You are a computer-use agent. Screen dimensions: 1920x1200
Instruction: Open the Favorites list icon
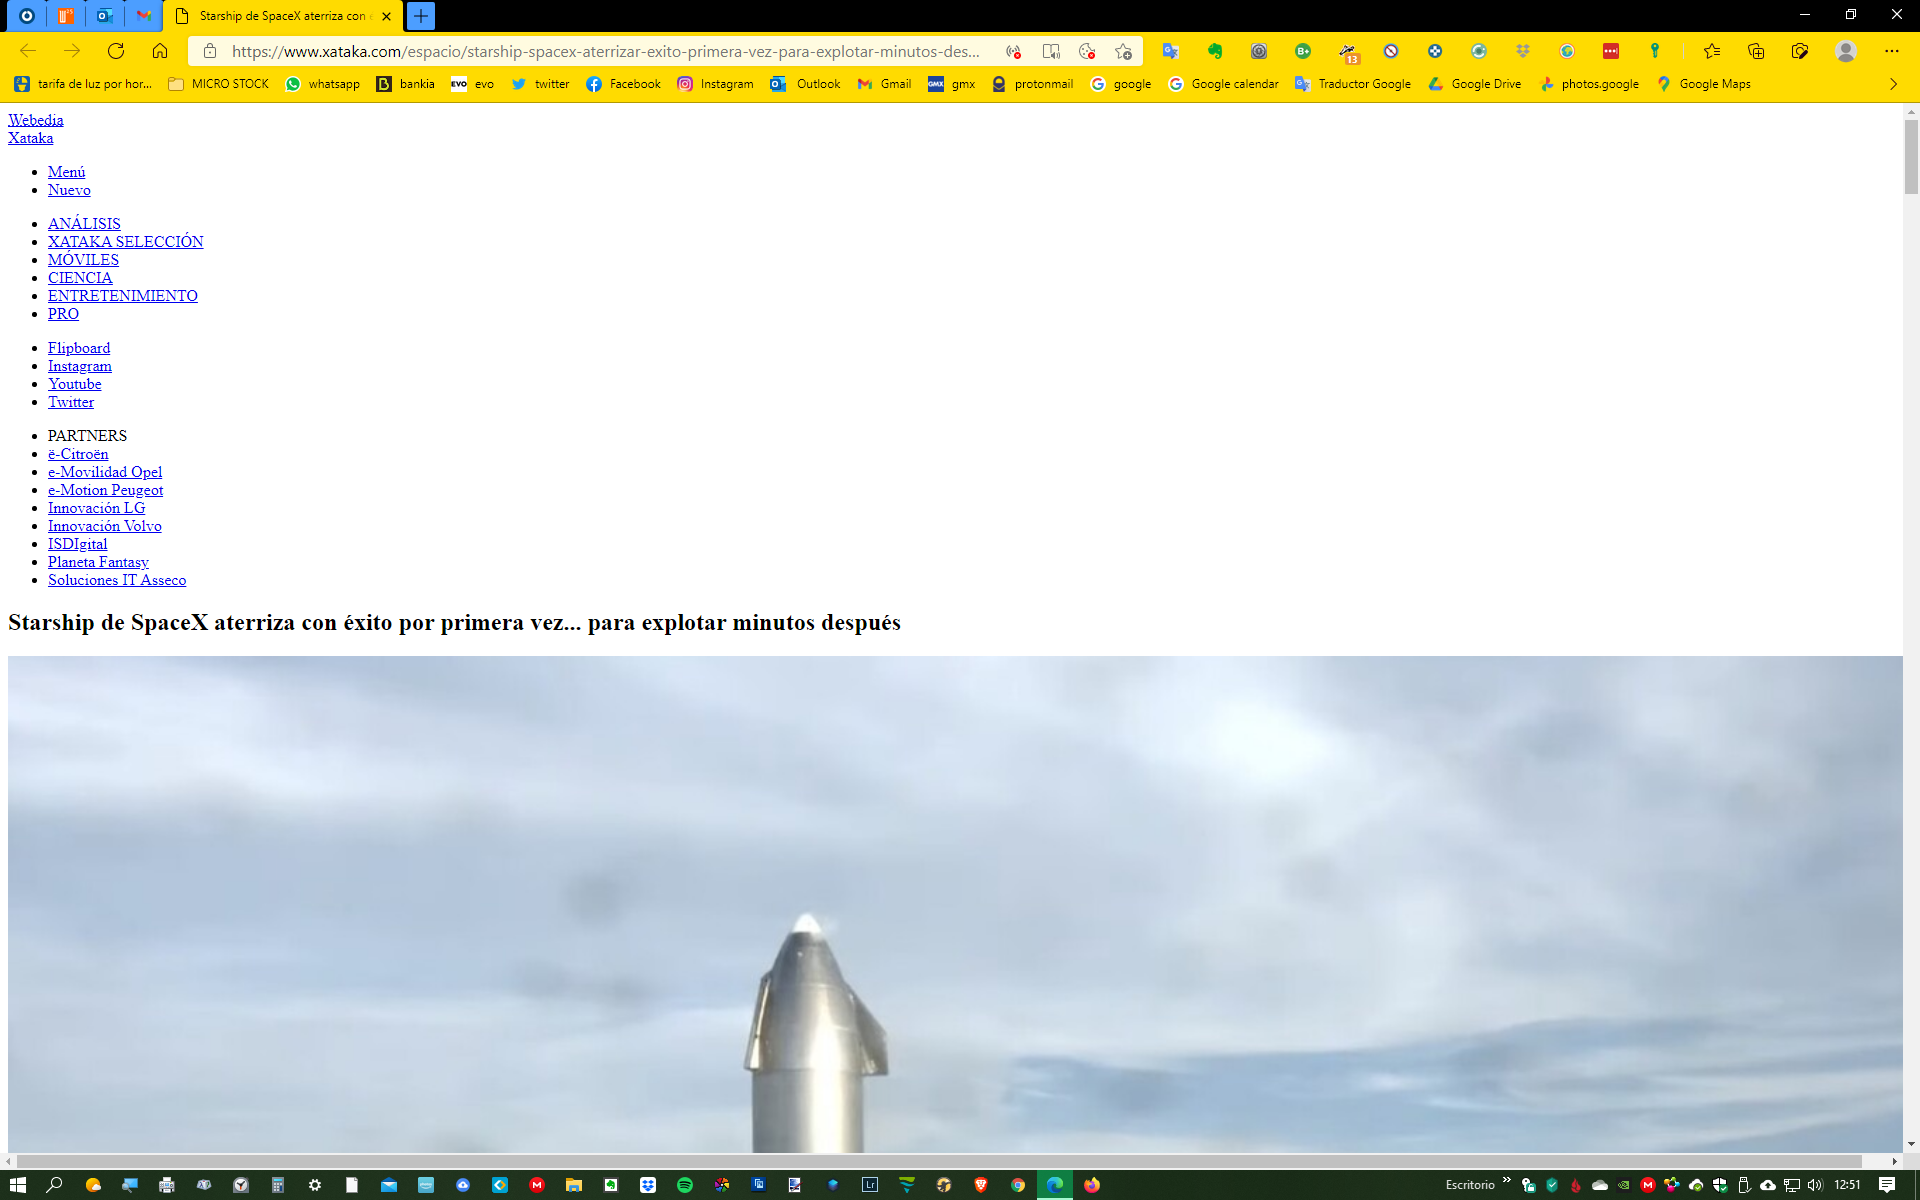click(1712, 51)
